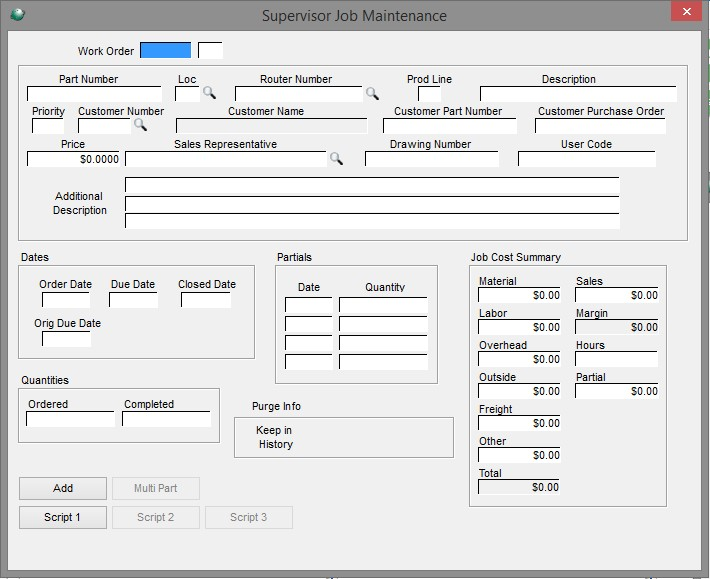Screen dimensions: 710x579
Task: Click the Hours field
Action: (617, 359)
